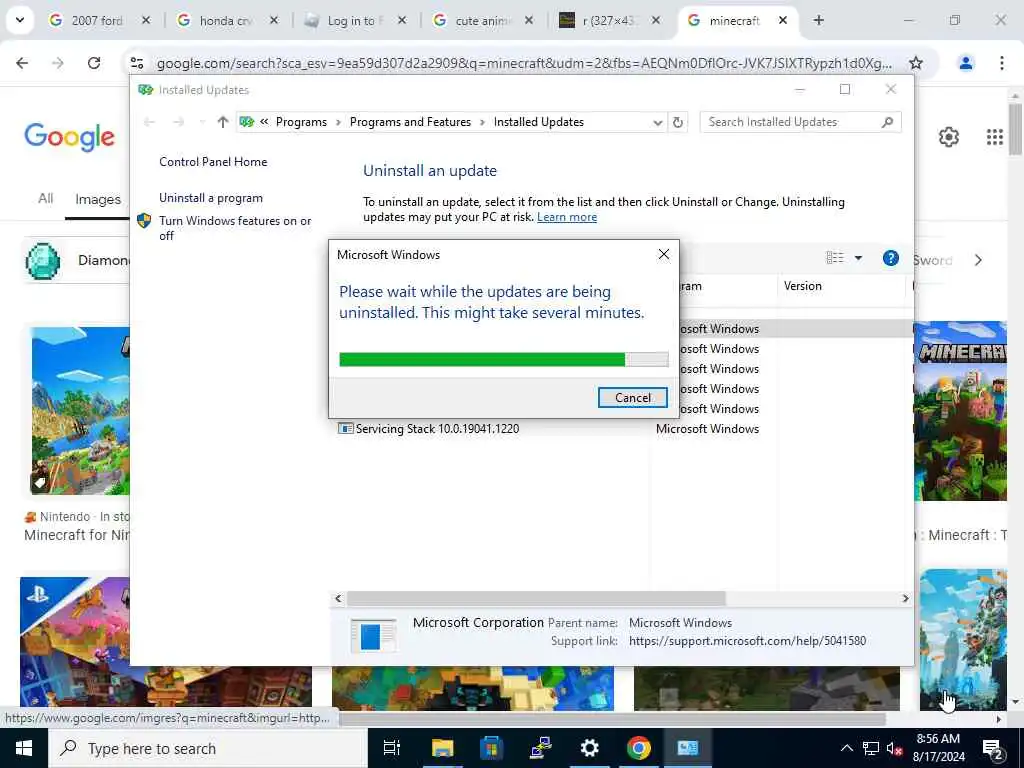This screenshot has width=1024, height=768.
Task: Click the taskbar search box
Action: click(208, 748)
